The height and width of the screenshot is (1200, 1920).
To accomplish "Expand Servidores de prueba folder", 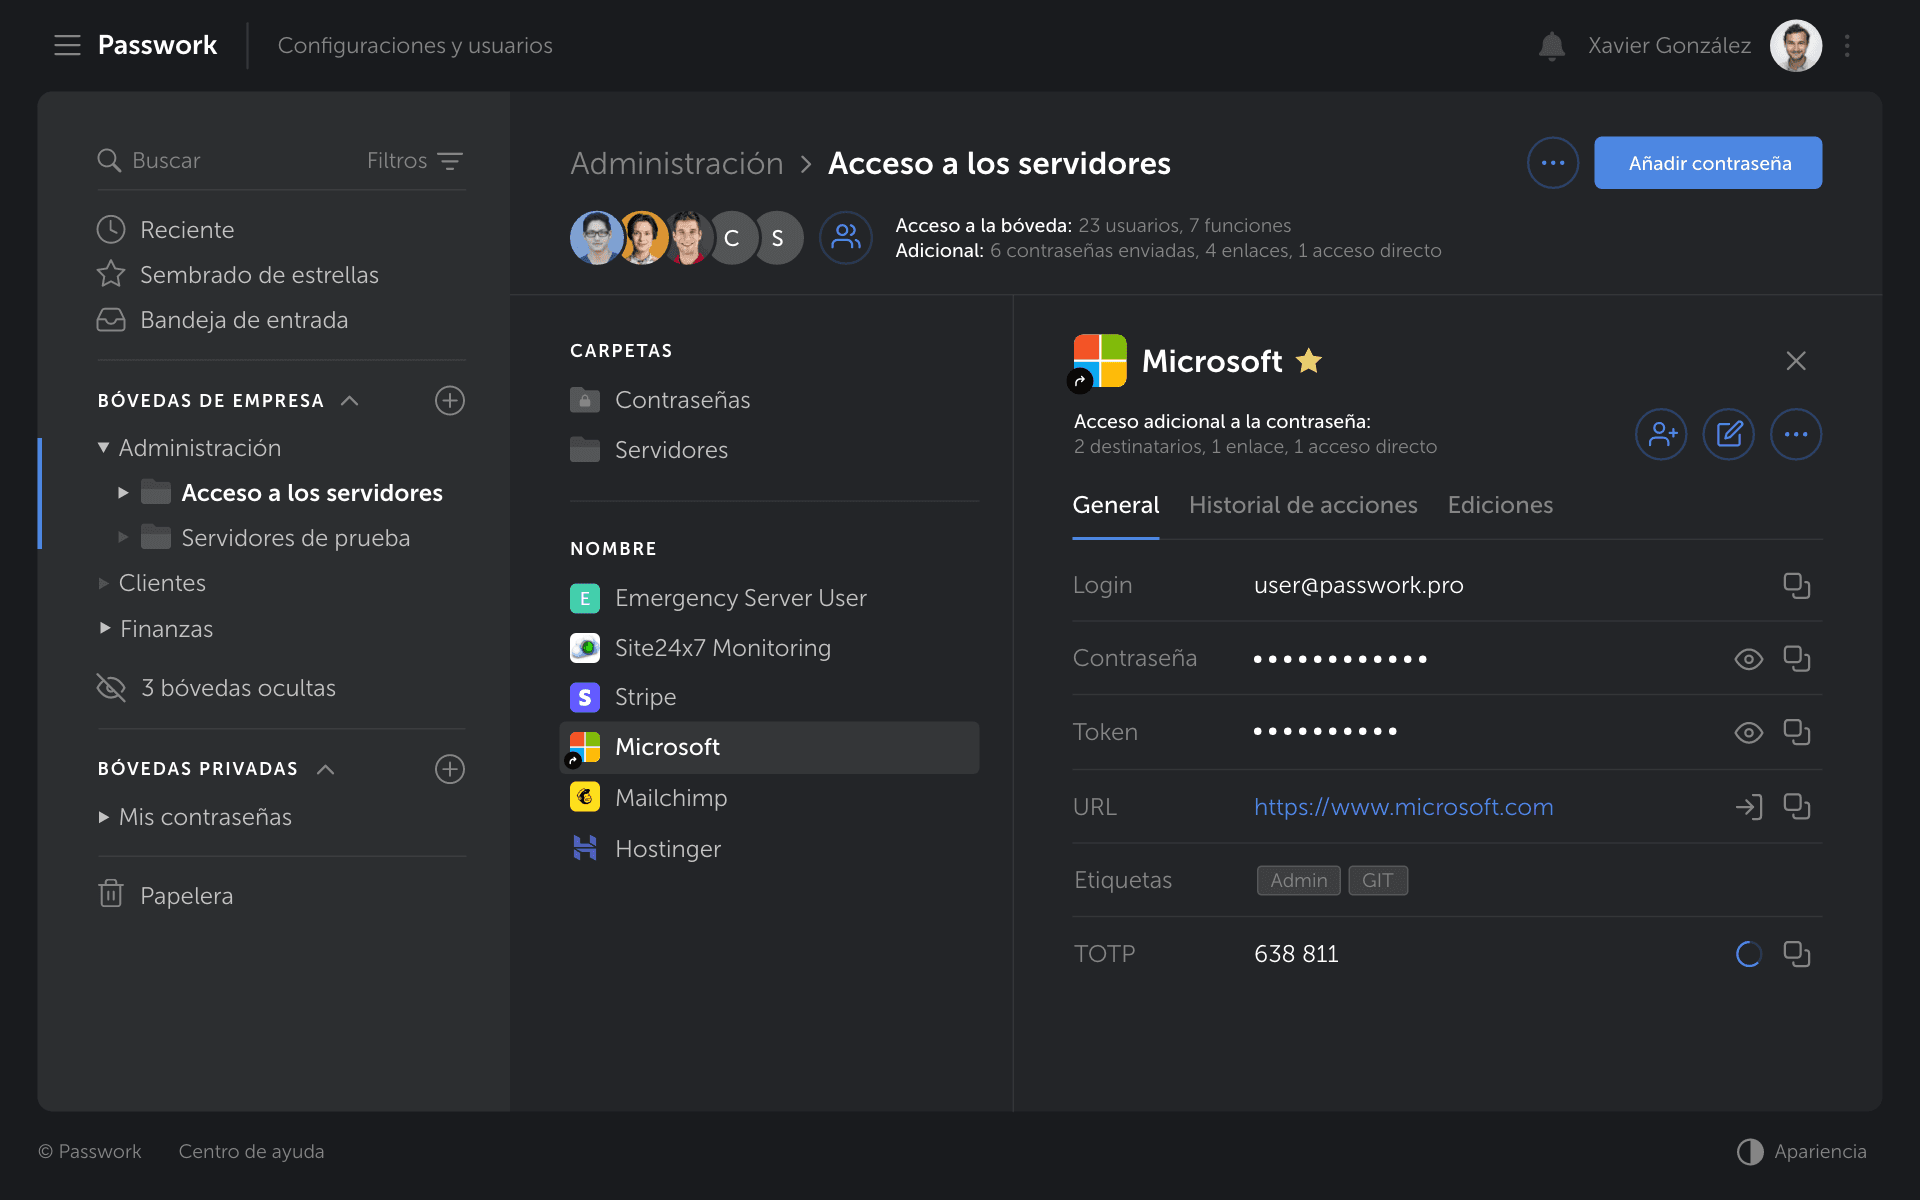I will (123, 538).
